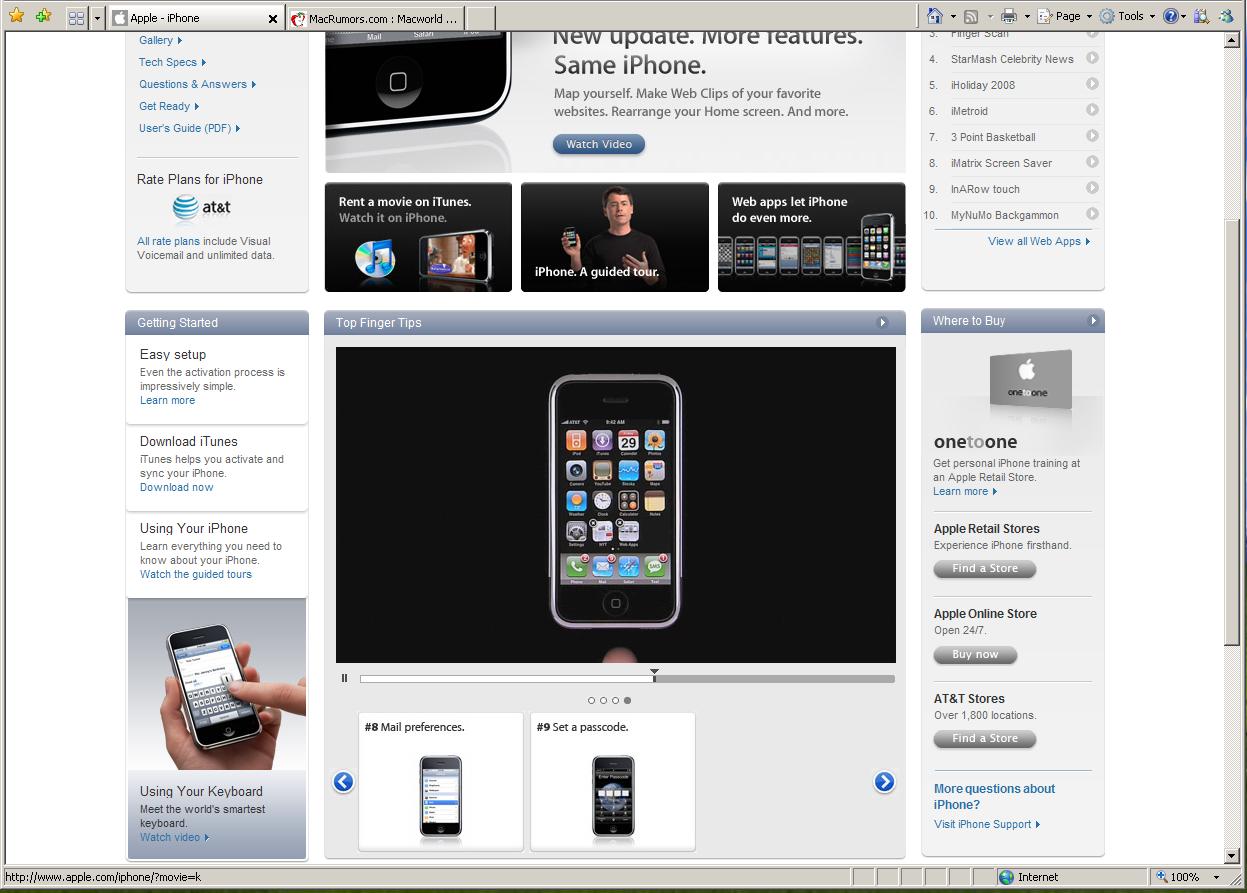Open the #8 Mail preferences tip
Image resolution: width=1247 pixels, height=893 pixels.
click(441, 781)
